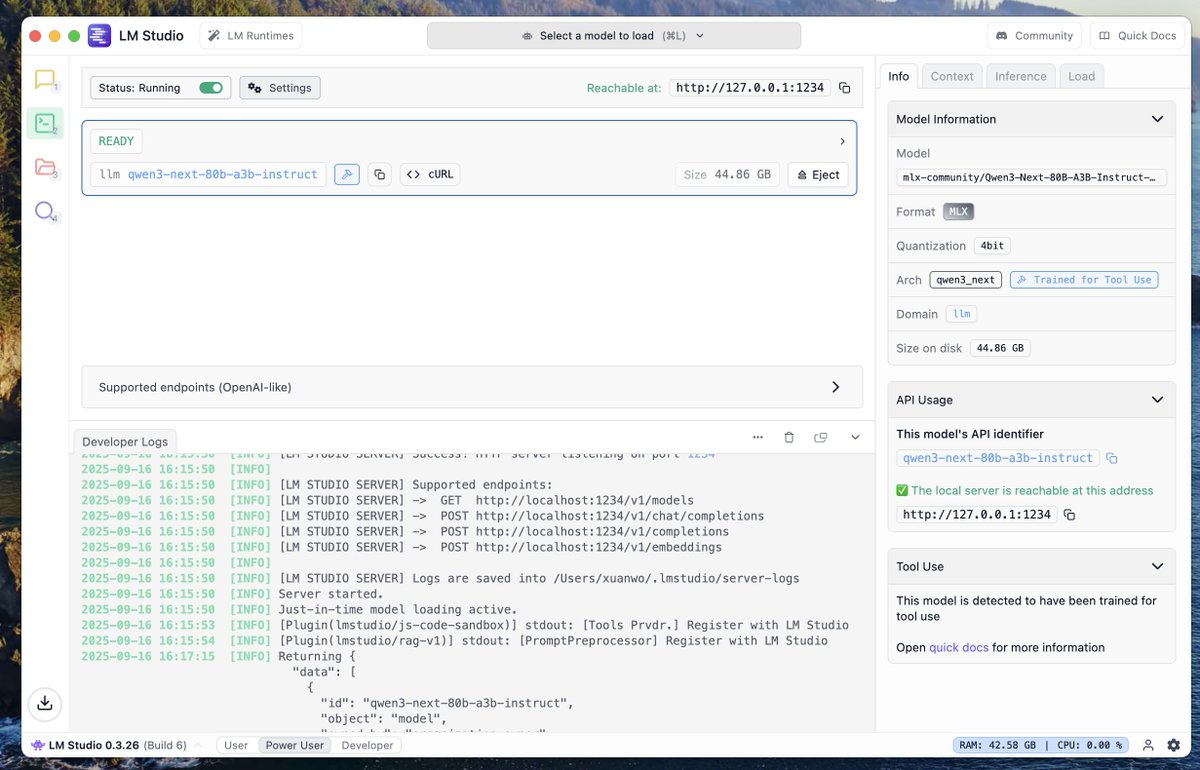Click the model path mlx-community/Qwen3-Next field
Screen dimensions: 1200x770
(x=1031, y=177)
